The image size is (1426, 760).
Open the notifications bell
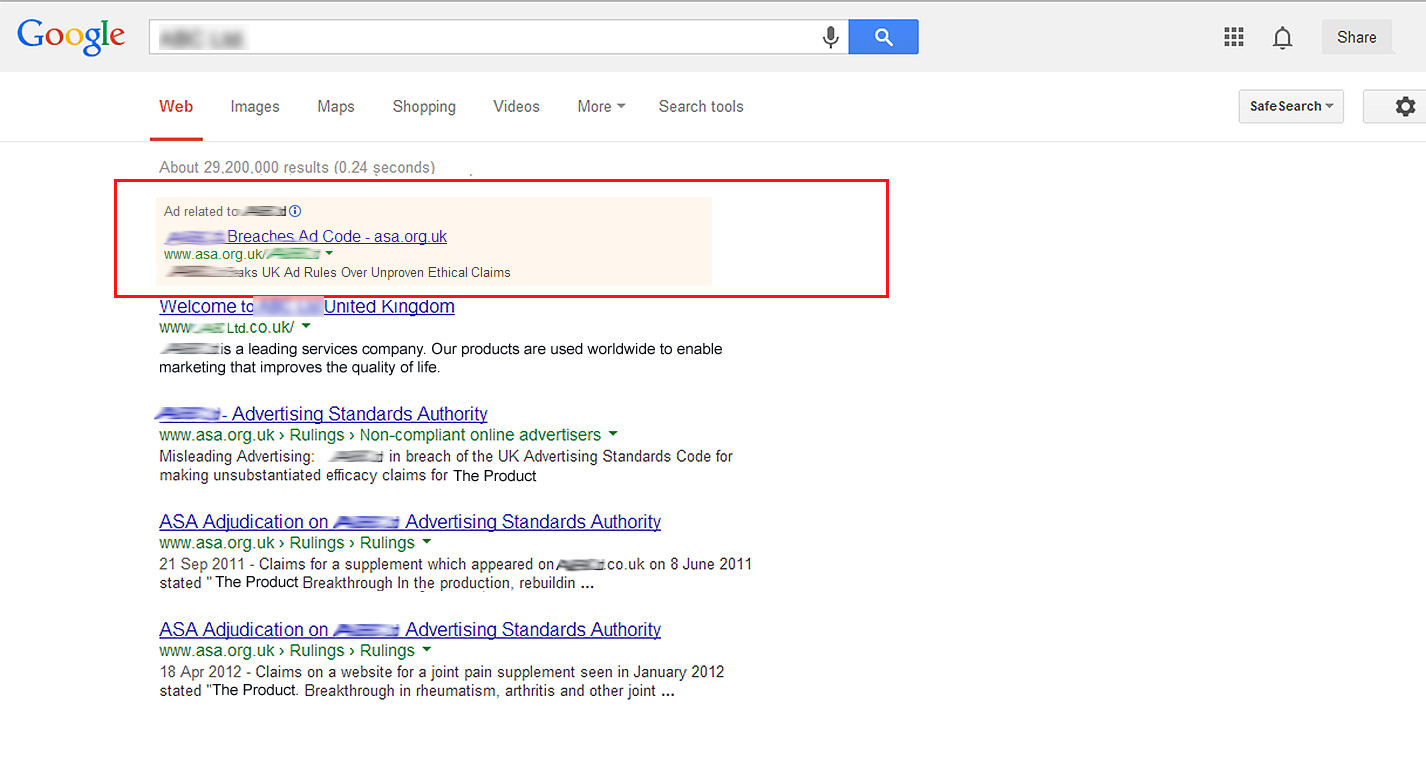[1282, 38]
